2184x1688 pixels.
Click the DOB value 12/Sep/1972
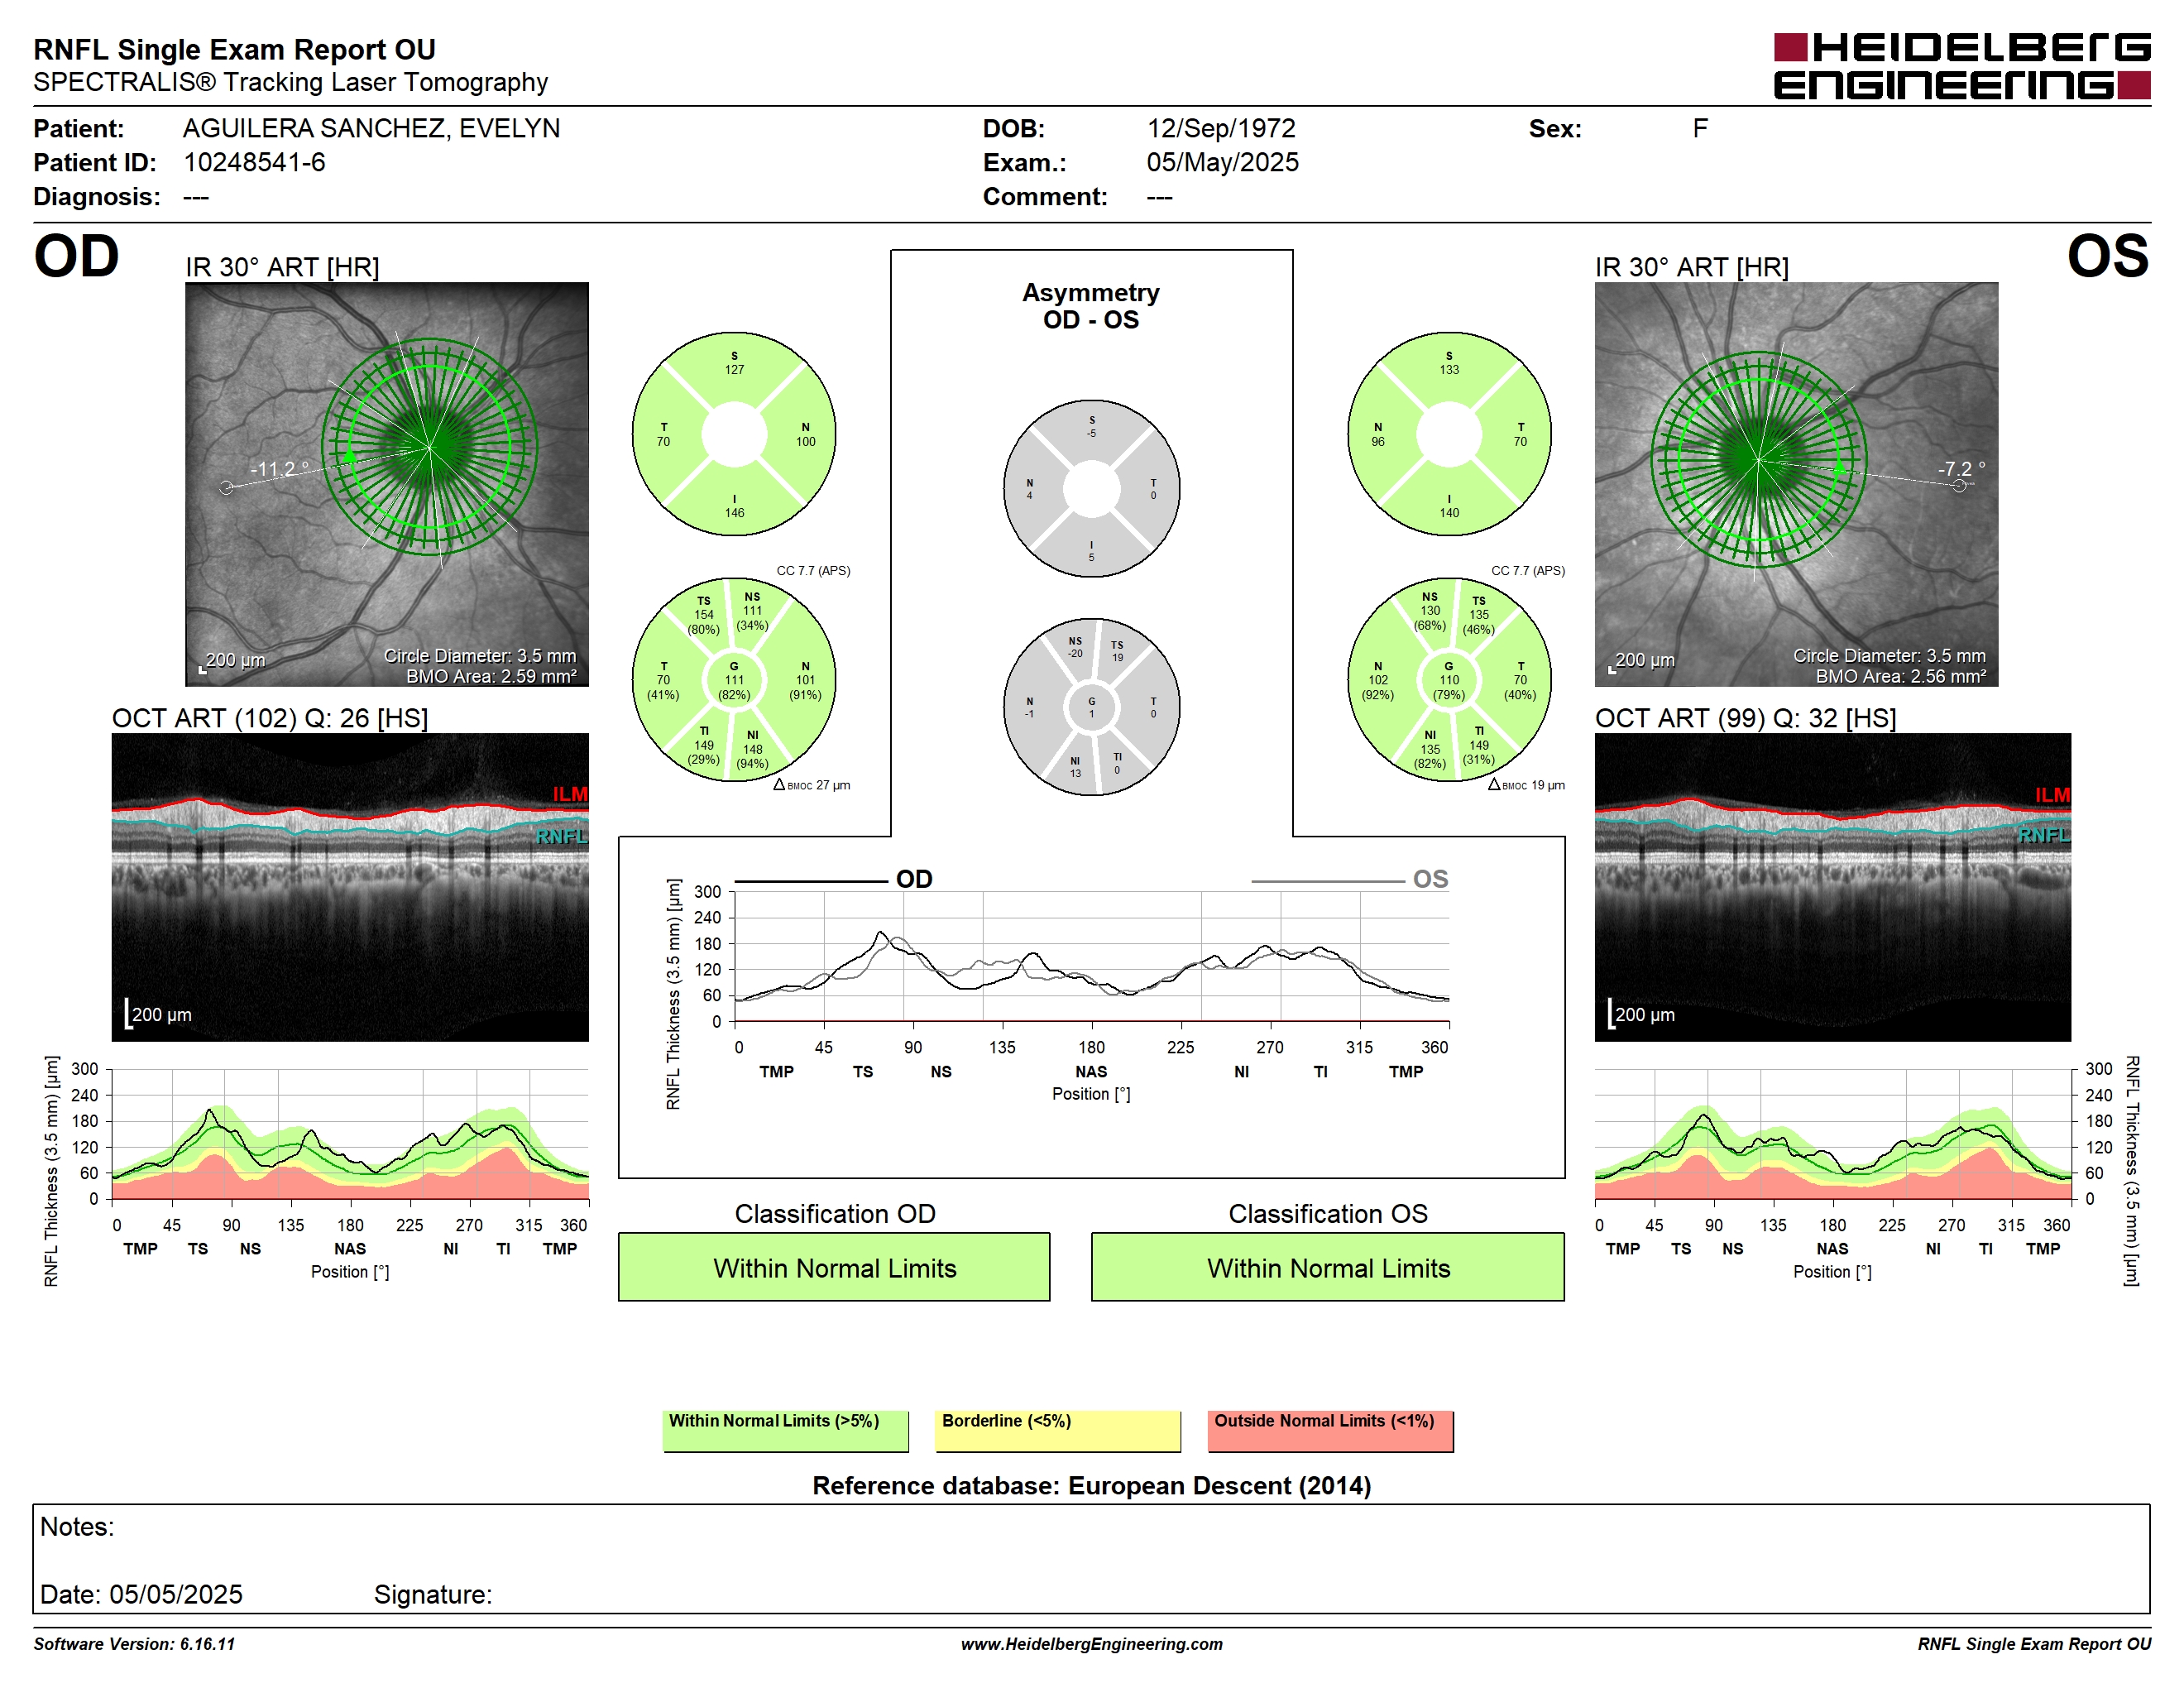(1221, 128)
